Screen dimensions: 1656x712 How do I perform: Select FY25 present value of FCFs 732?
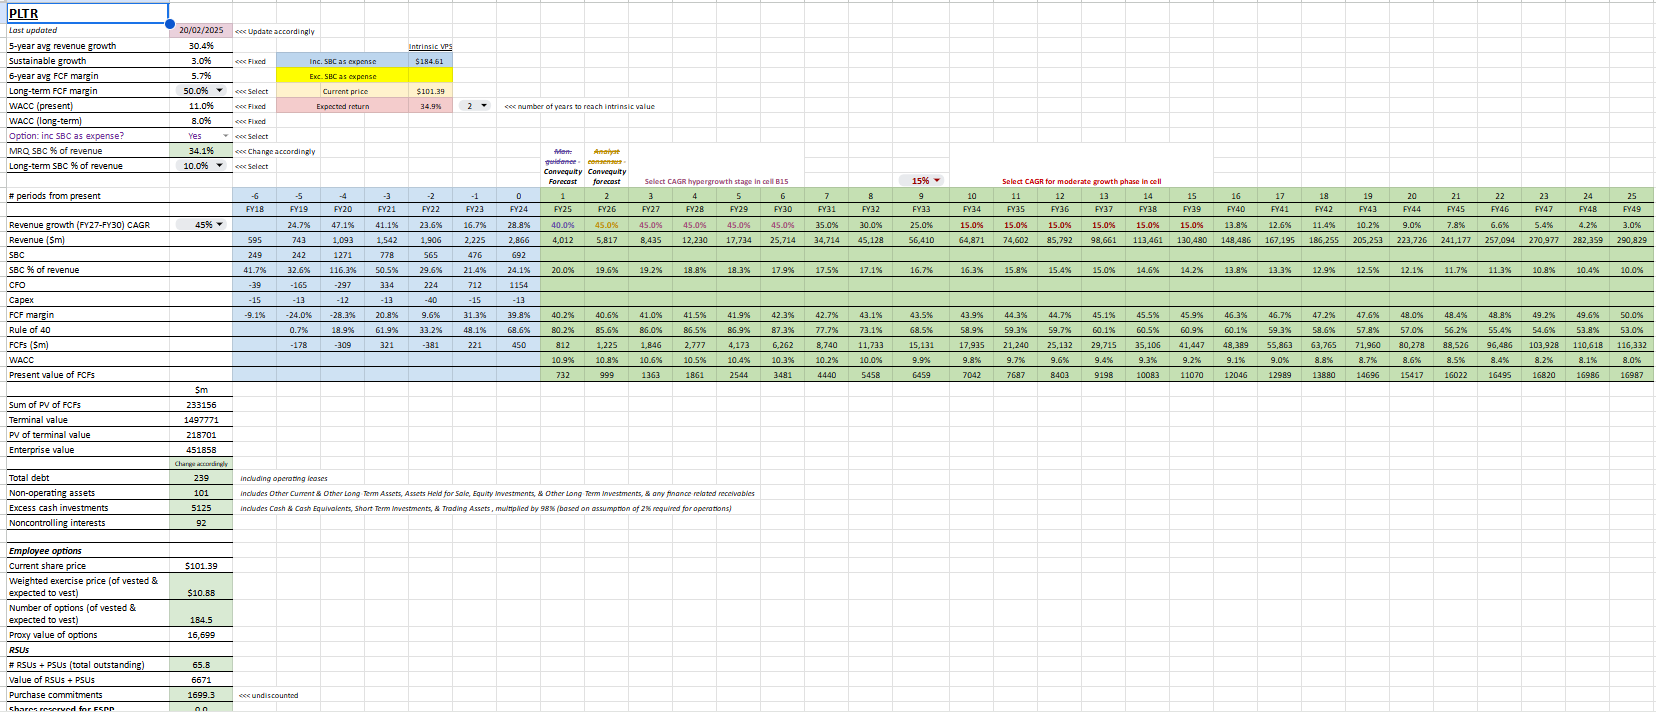coord(563,375)
